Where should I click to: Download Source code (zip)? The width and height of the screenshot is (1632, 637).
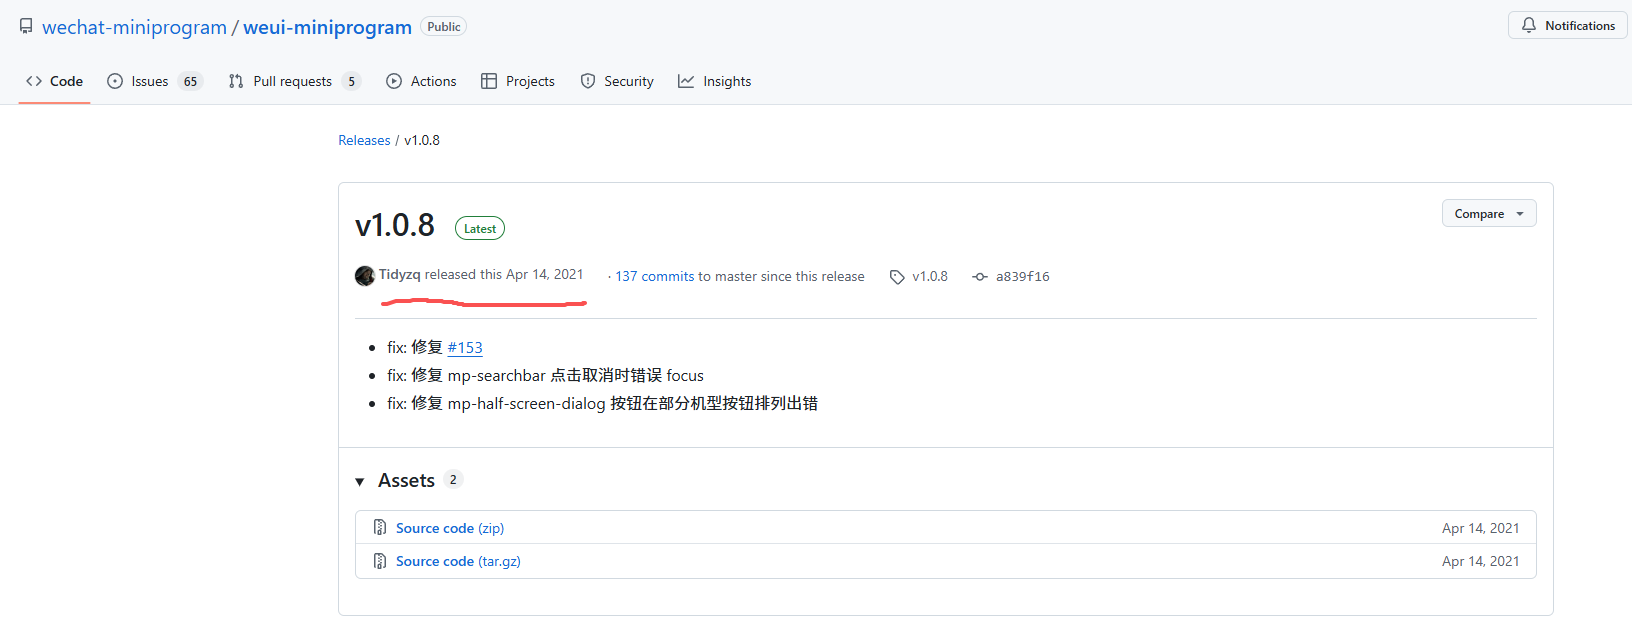(x=450, y=528)
